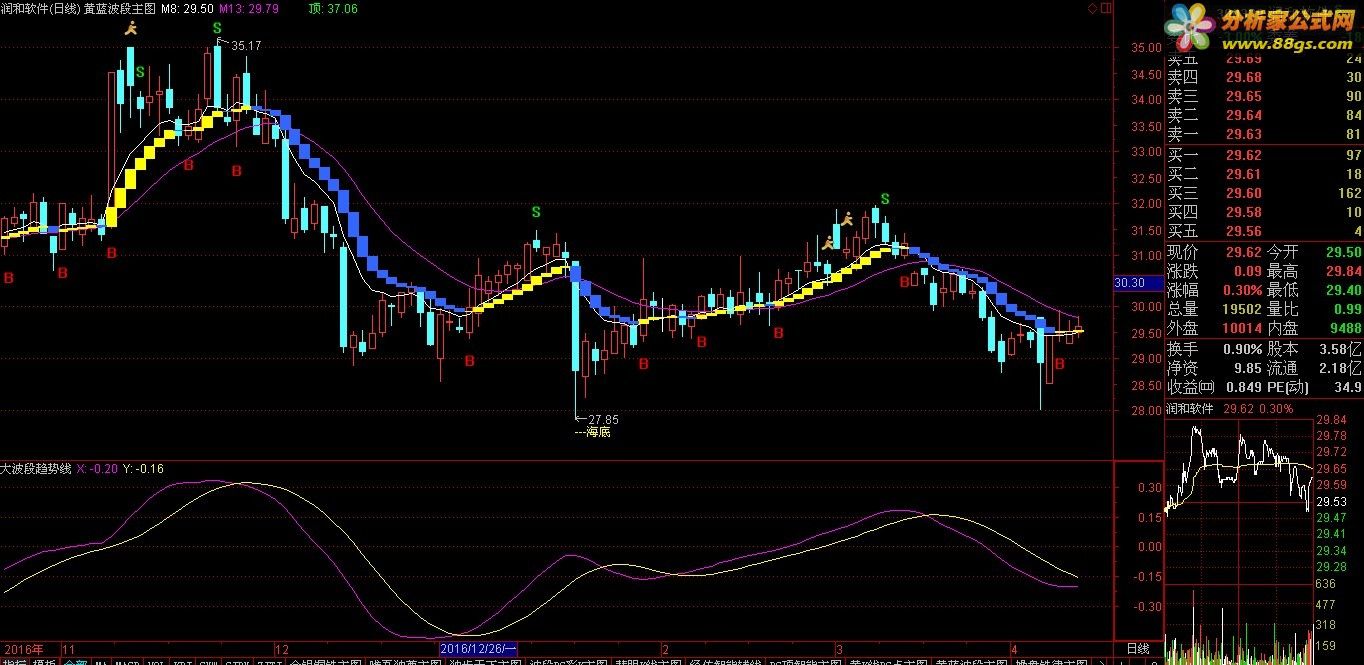
Task: Click the 流通 2.18亿 value
Action: (x=1340, y=369)
